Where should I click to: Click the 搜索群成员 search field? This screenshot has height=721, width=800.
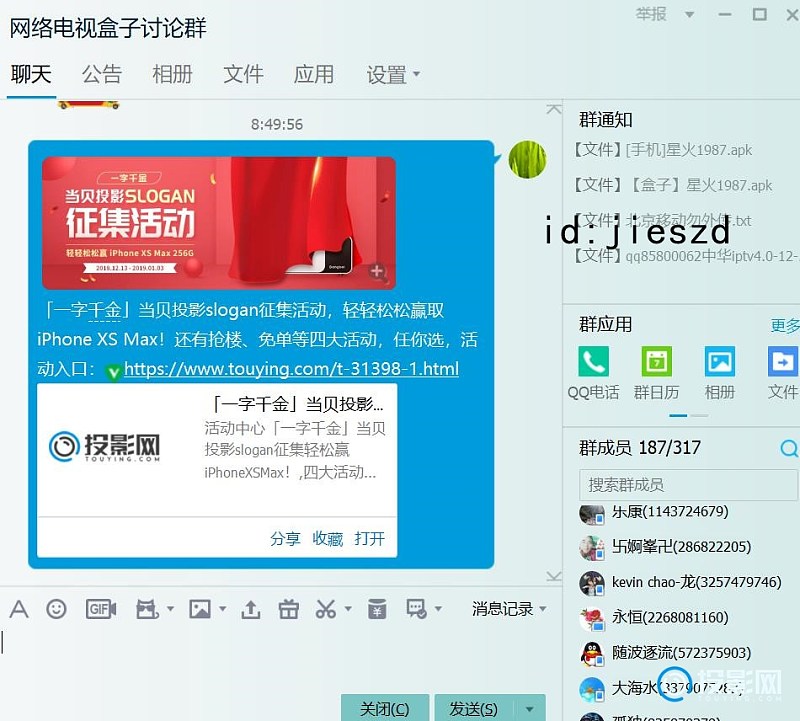point(688,485)
